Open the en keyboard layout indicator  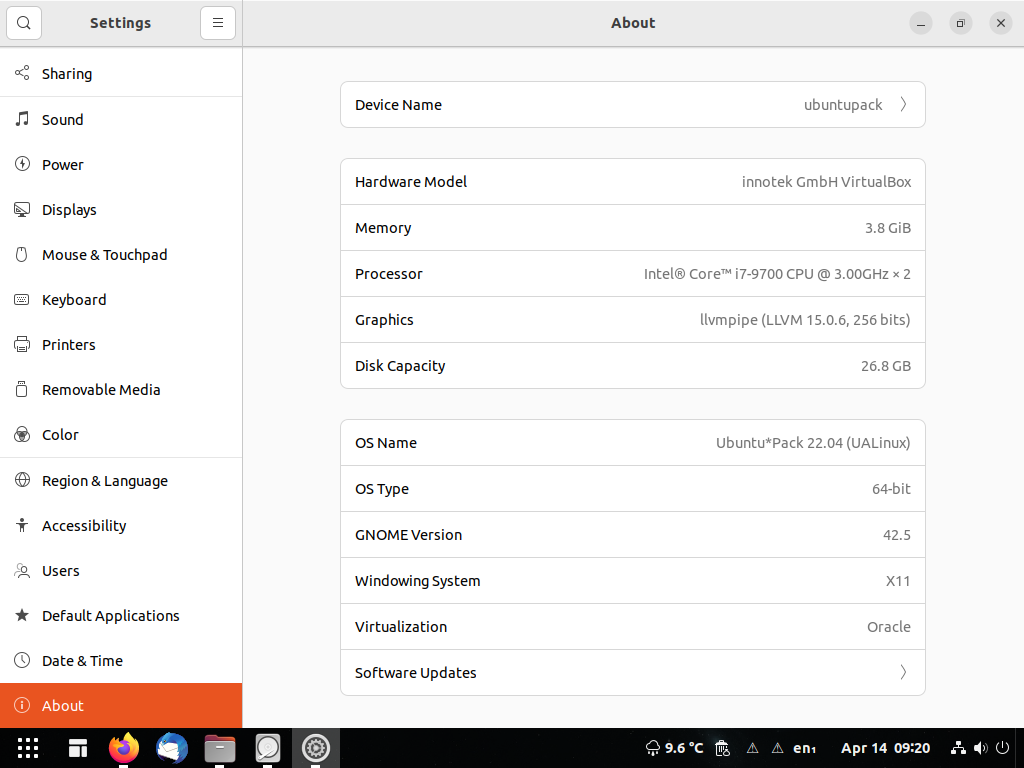[804, 748]
